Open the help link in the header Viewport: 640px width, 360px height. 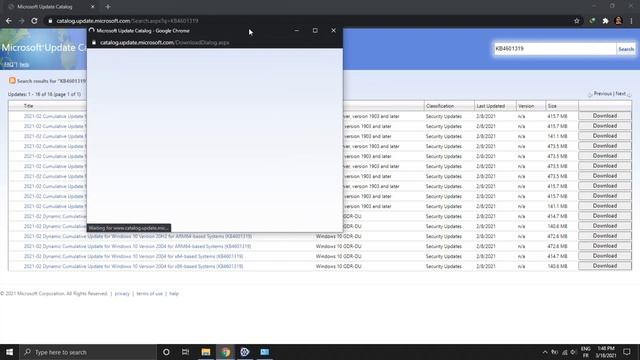click(24, 65)
